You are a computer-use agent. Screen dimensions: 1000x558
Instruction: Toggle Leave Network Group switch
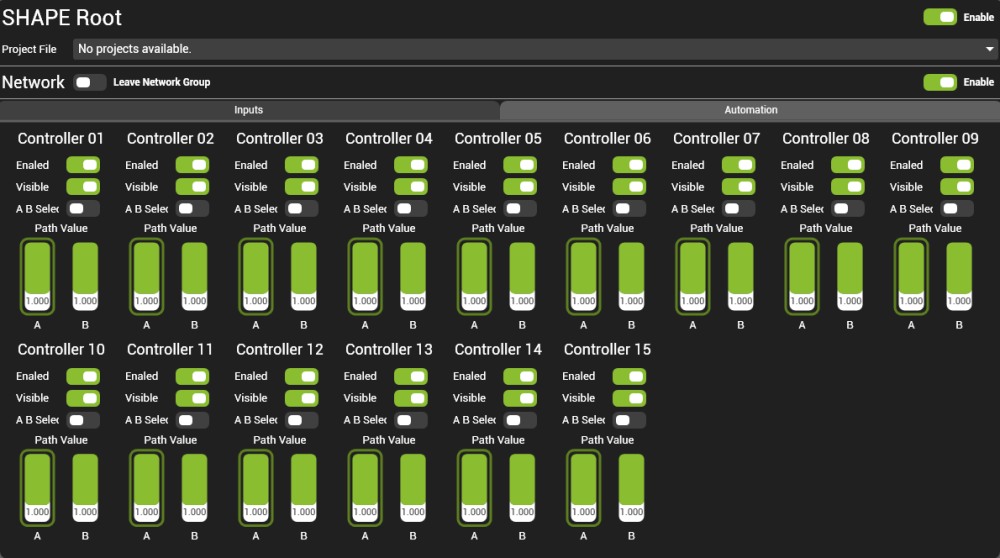(x=91, y=82)
